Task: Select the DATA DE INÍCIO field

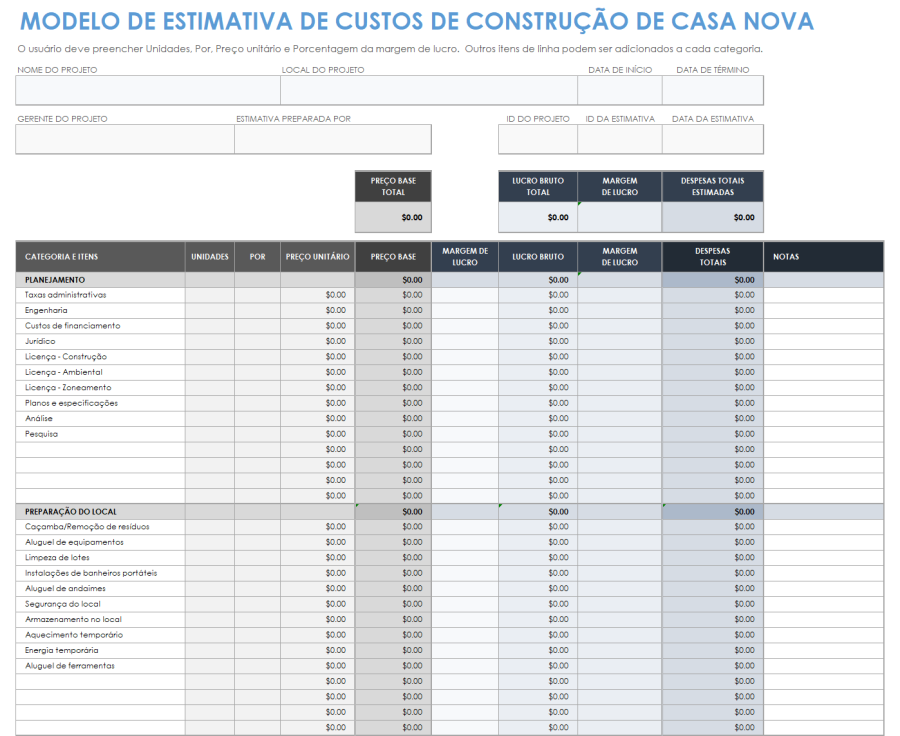Action: [620, 90]
